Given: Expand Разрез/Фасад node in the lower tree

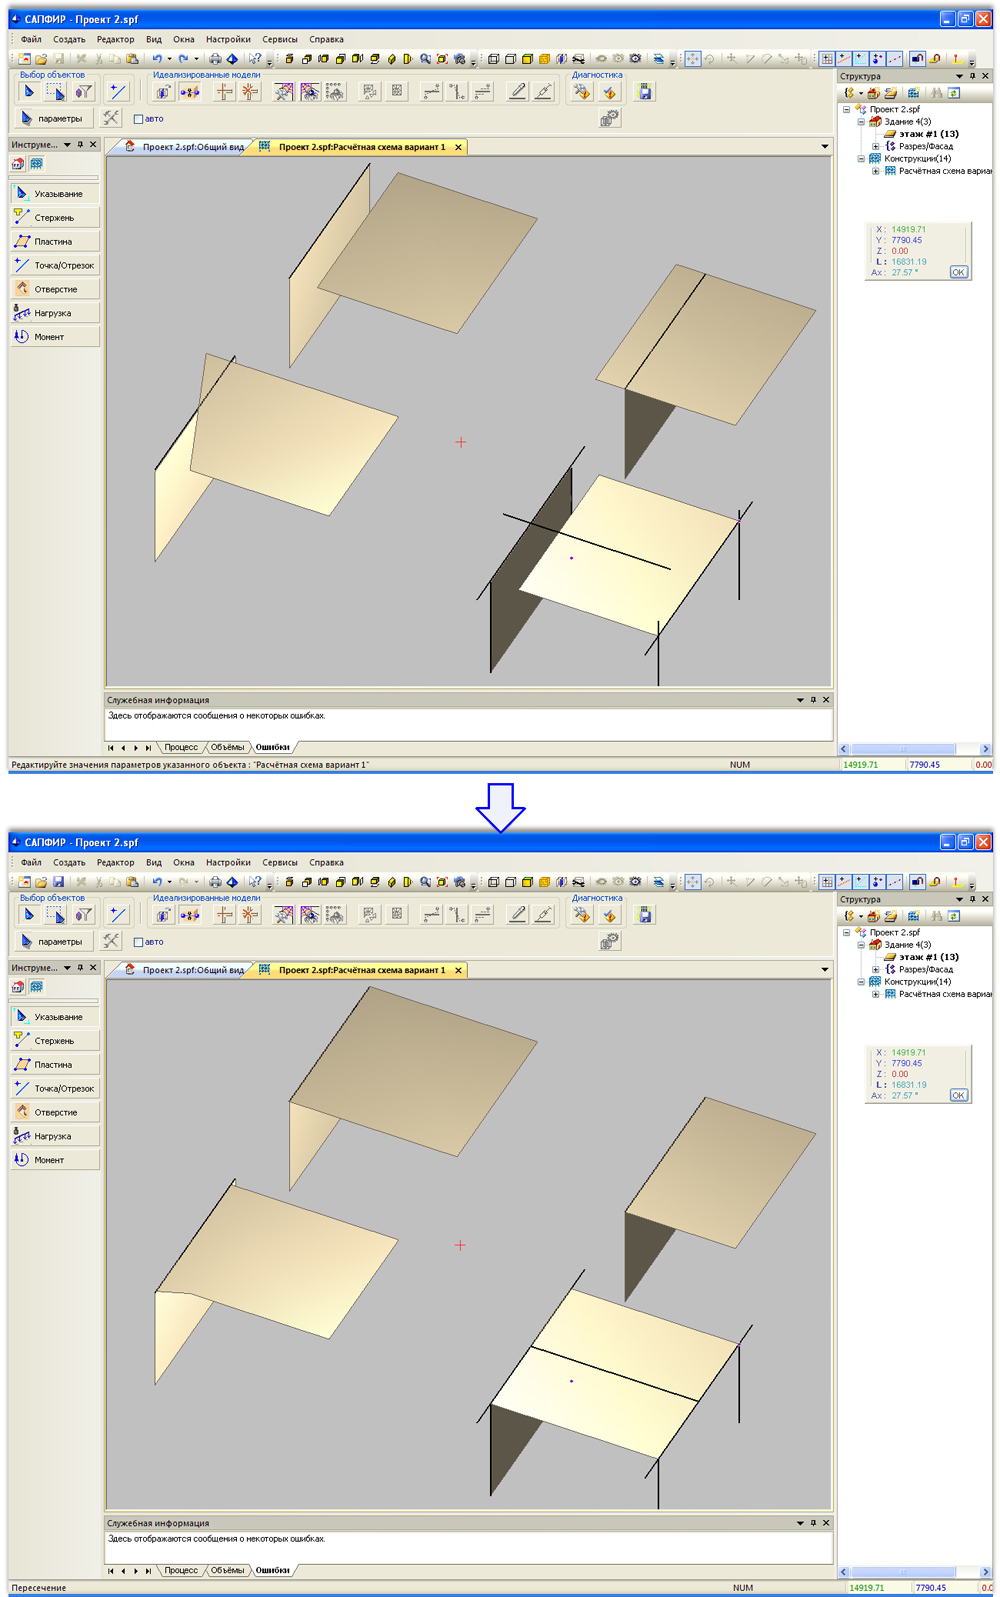Looking at the screenshot, I should tap(876, 969).
